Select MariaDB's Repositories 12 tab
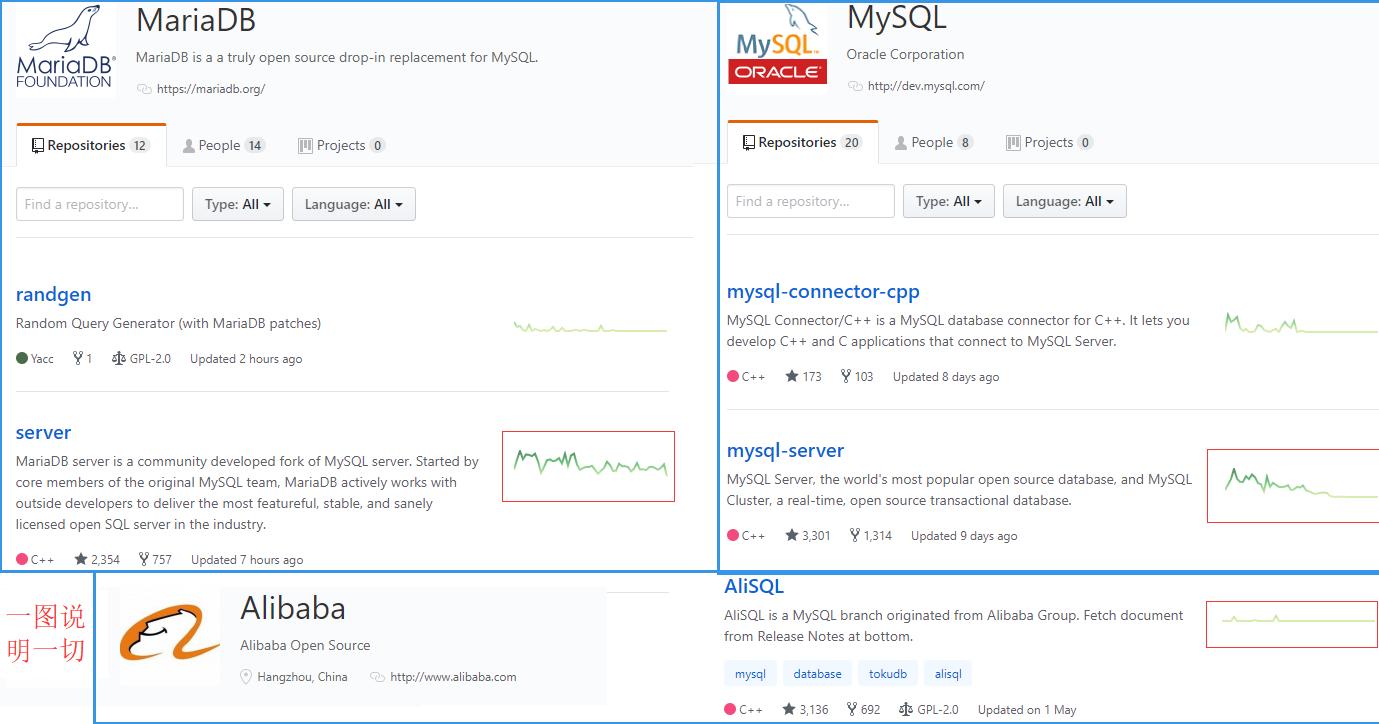1379x724 pixels. coord(91,145)
